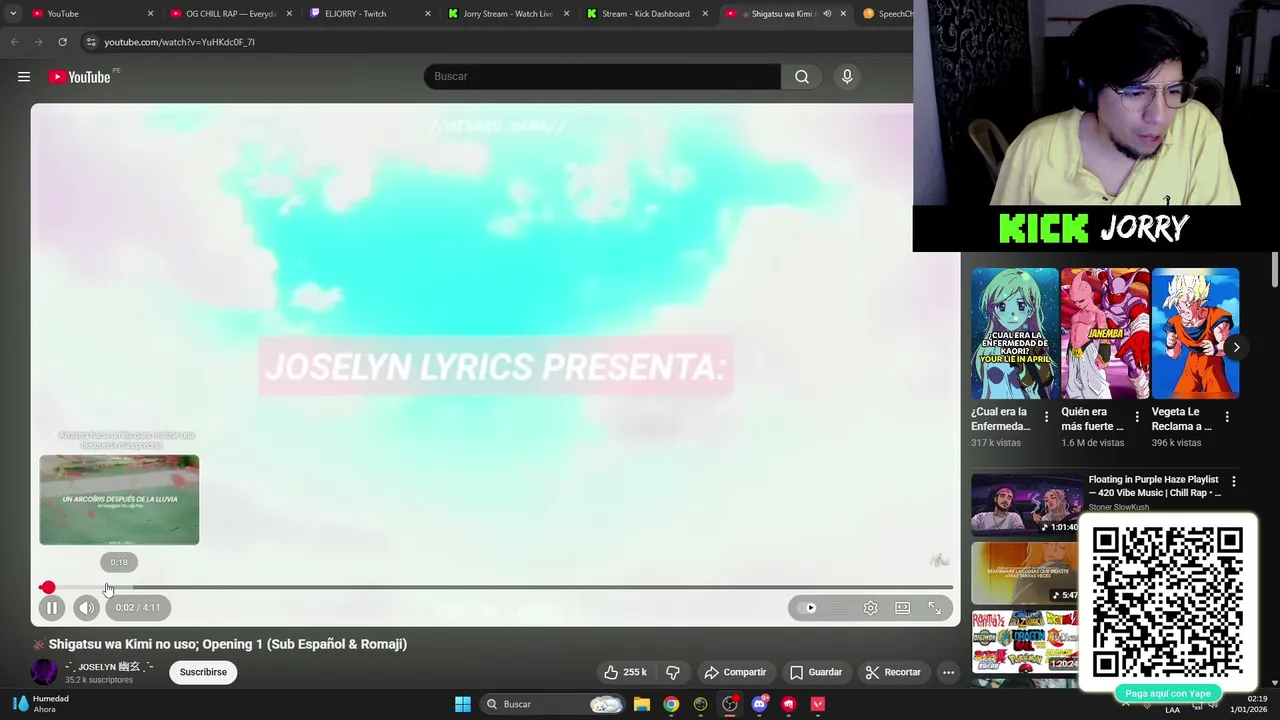The height and width of the screenshot is (720, 1280).
Task: Click the 0:02 / 4:11 time display
Action: (x=138, y=607)
